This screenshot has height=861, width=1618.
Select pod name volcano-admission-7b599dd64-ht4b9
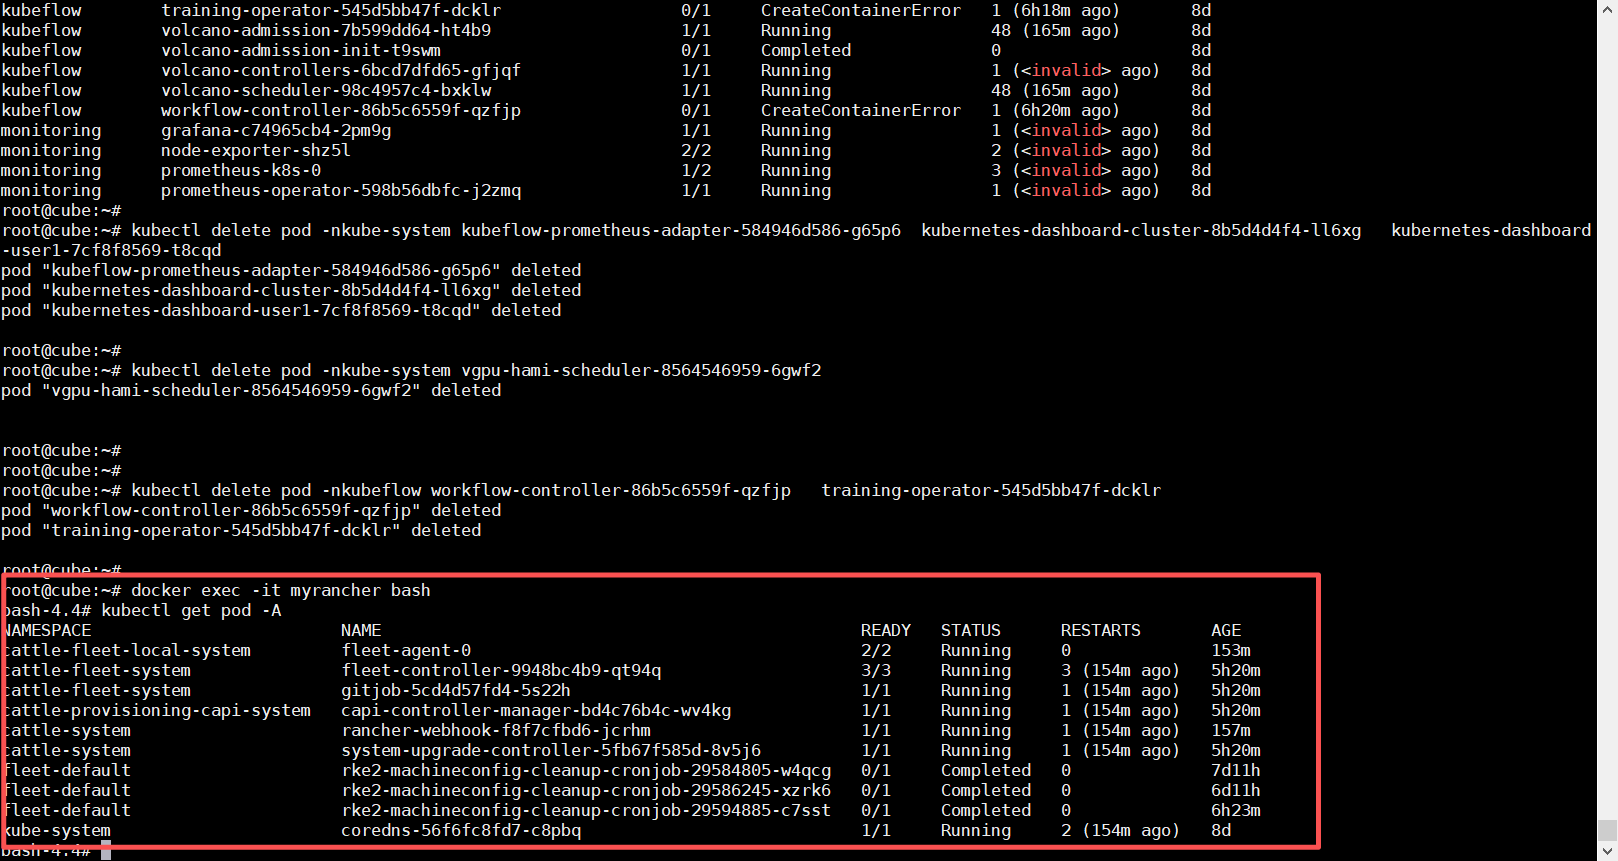coord(326,30)
